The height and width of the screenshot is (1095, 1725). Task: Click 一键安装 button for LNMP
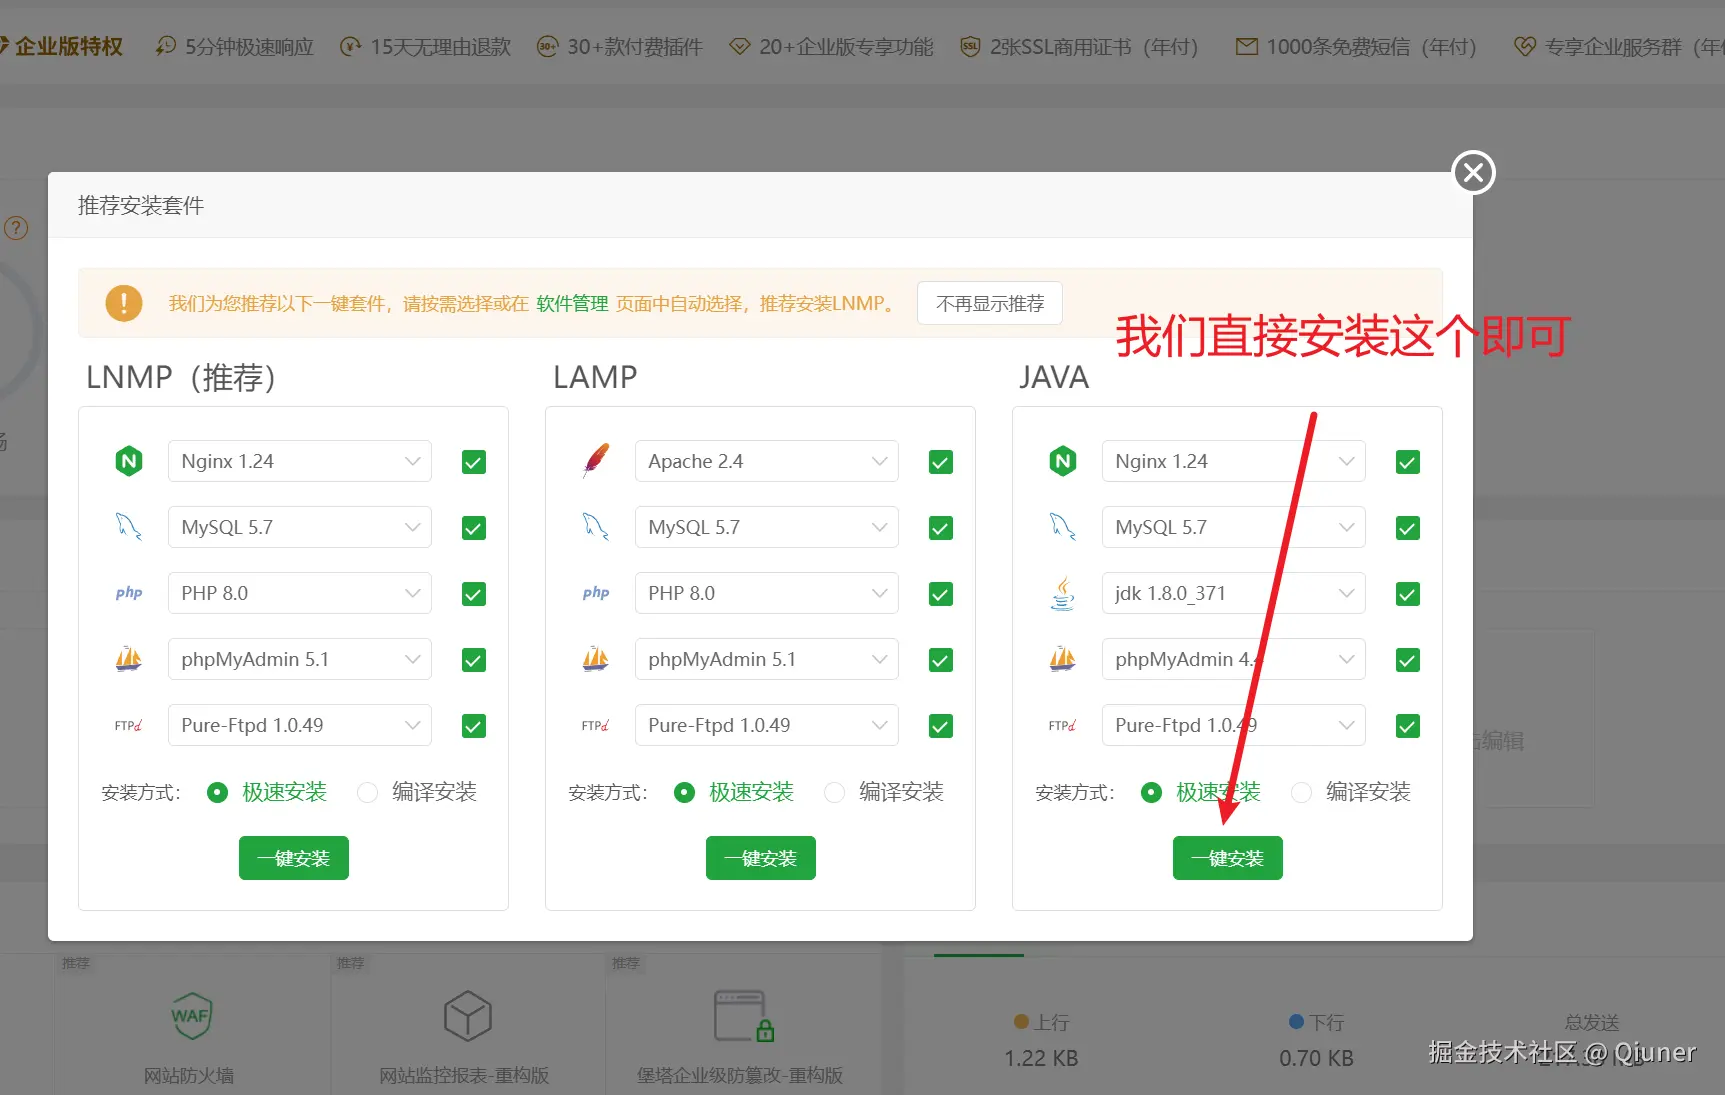(x=294, y=858)
